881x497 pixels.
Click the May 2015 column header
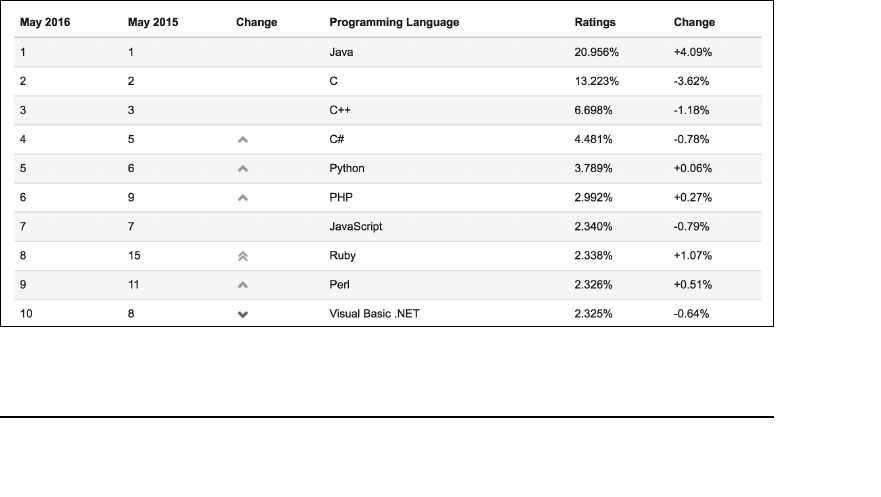pos(153,22)
